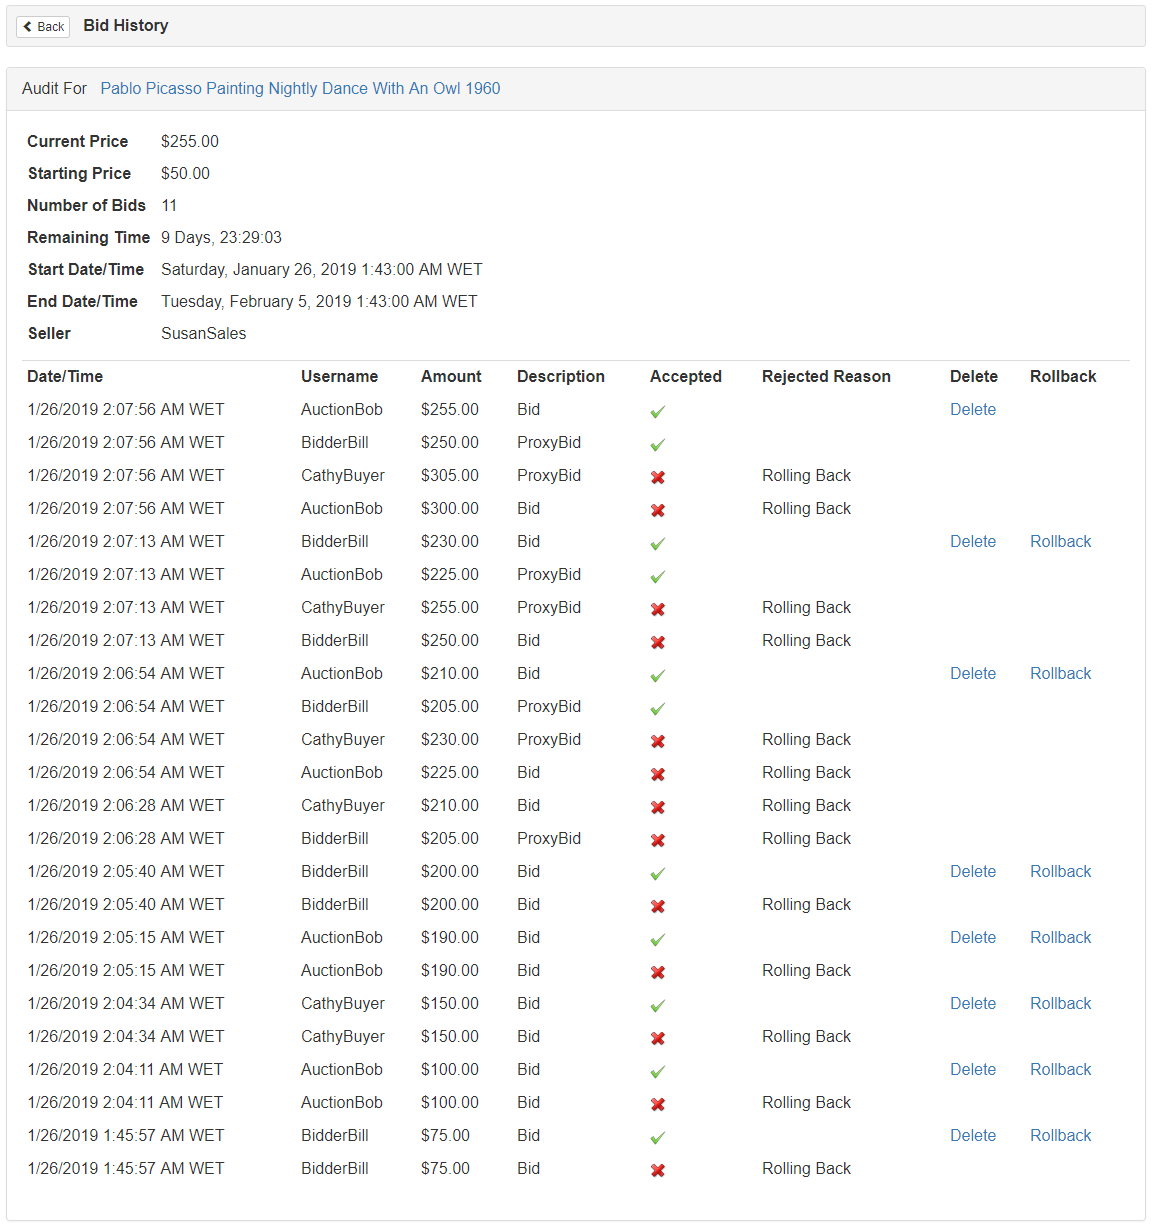This screenshot has width=1152, height=1228.
Task: Delete BidderBill's $230.00 bid
Action: coord(973,541)
